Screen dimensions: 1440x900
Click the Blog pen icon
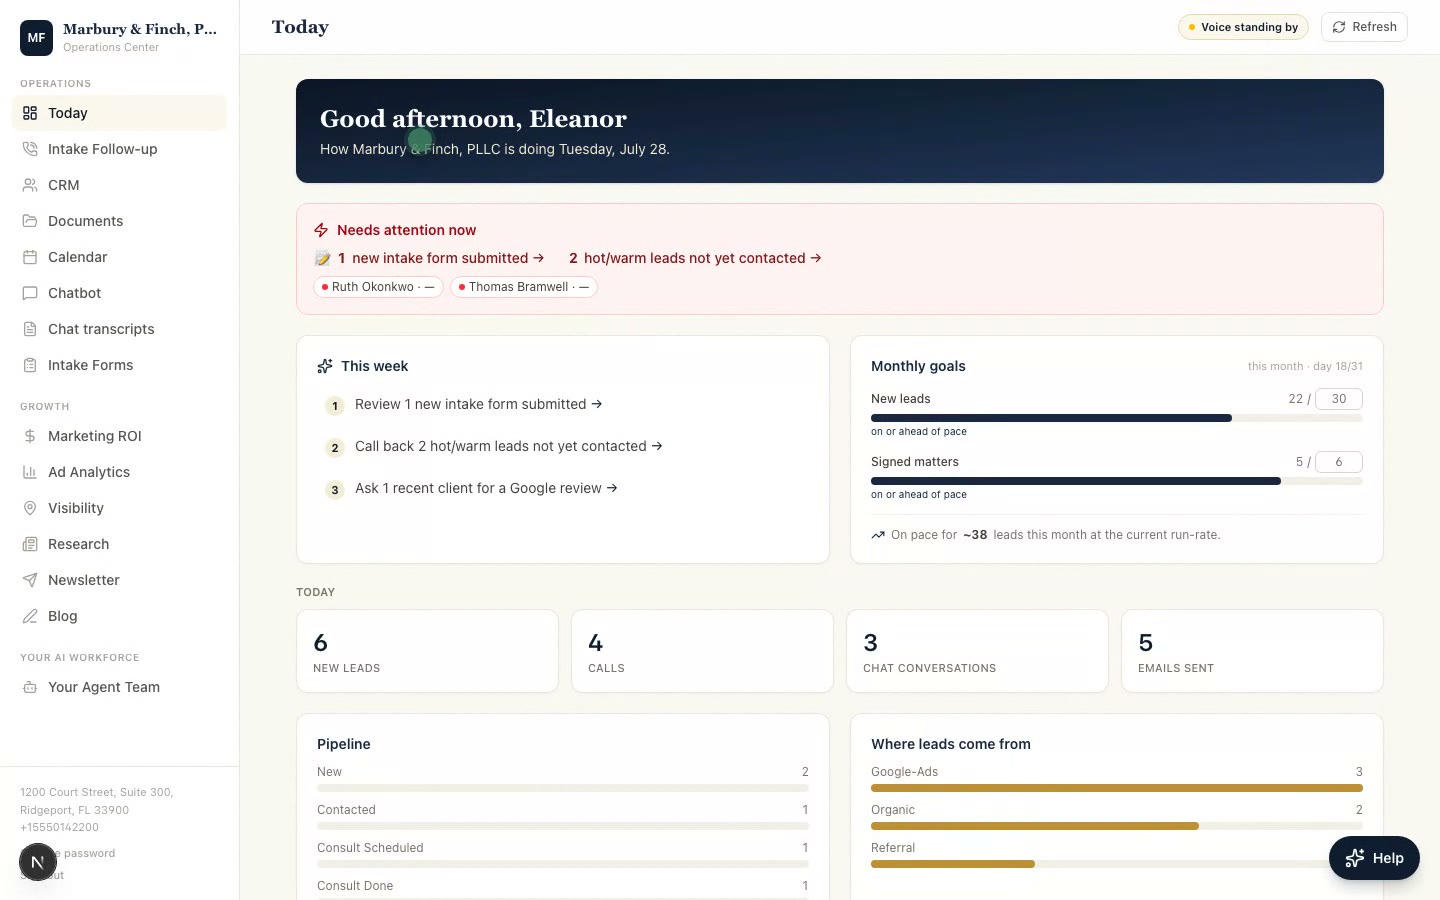(30, 616)
